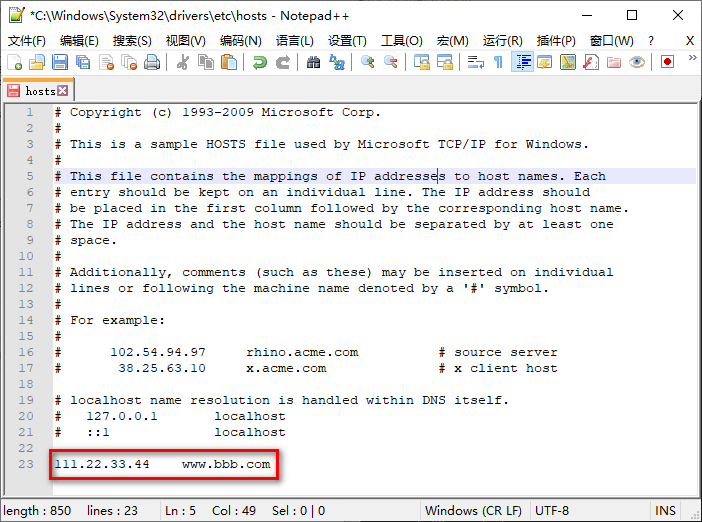Cut the selection with the scissors icon

tap(183, 62)
